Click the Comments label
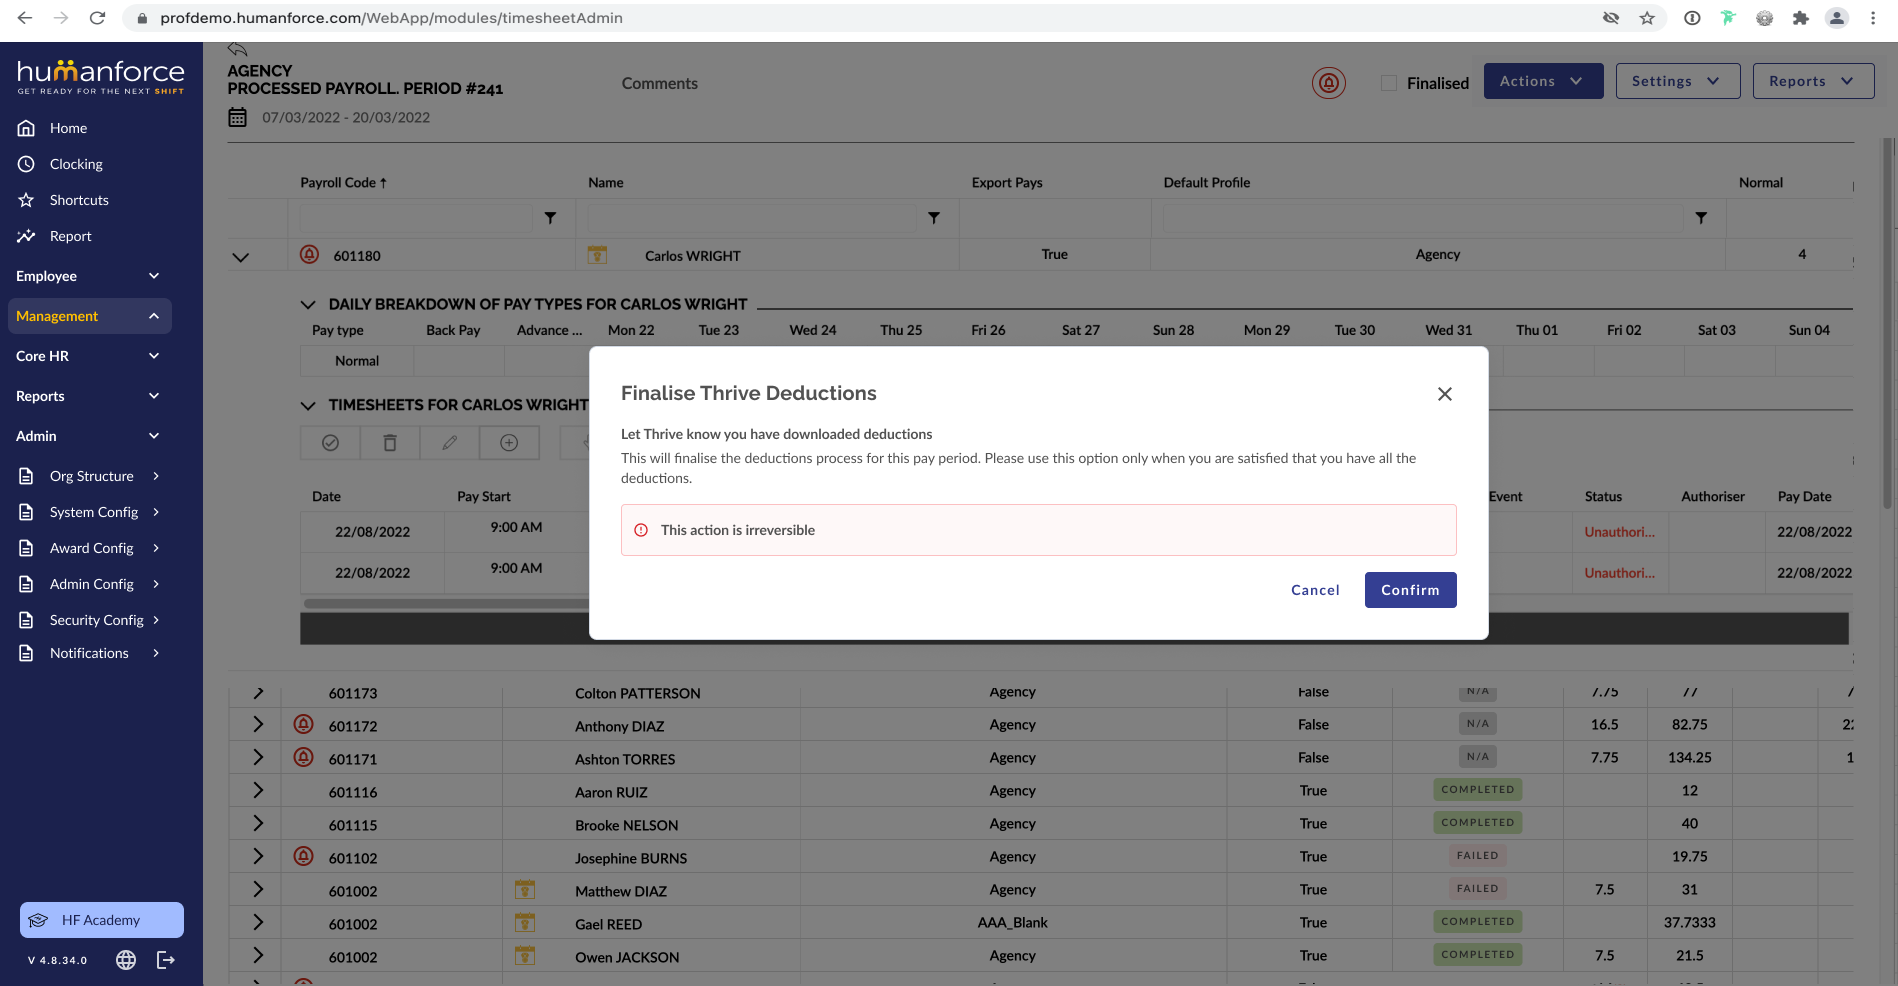 pos(660,83)
